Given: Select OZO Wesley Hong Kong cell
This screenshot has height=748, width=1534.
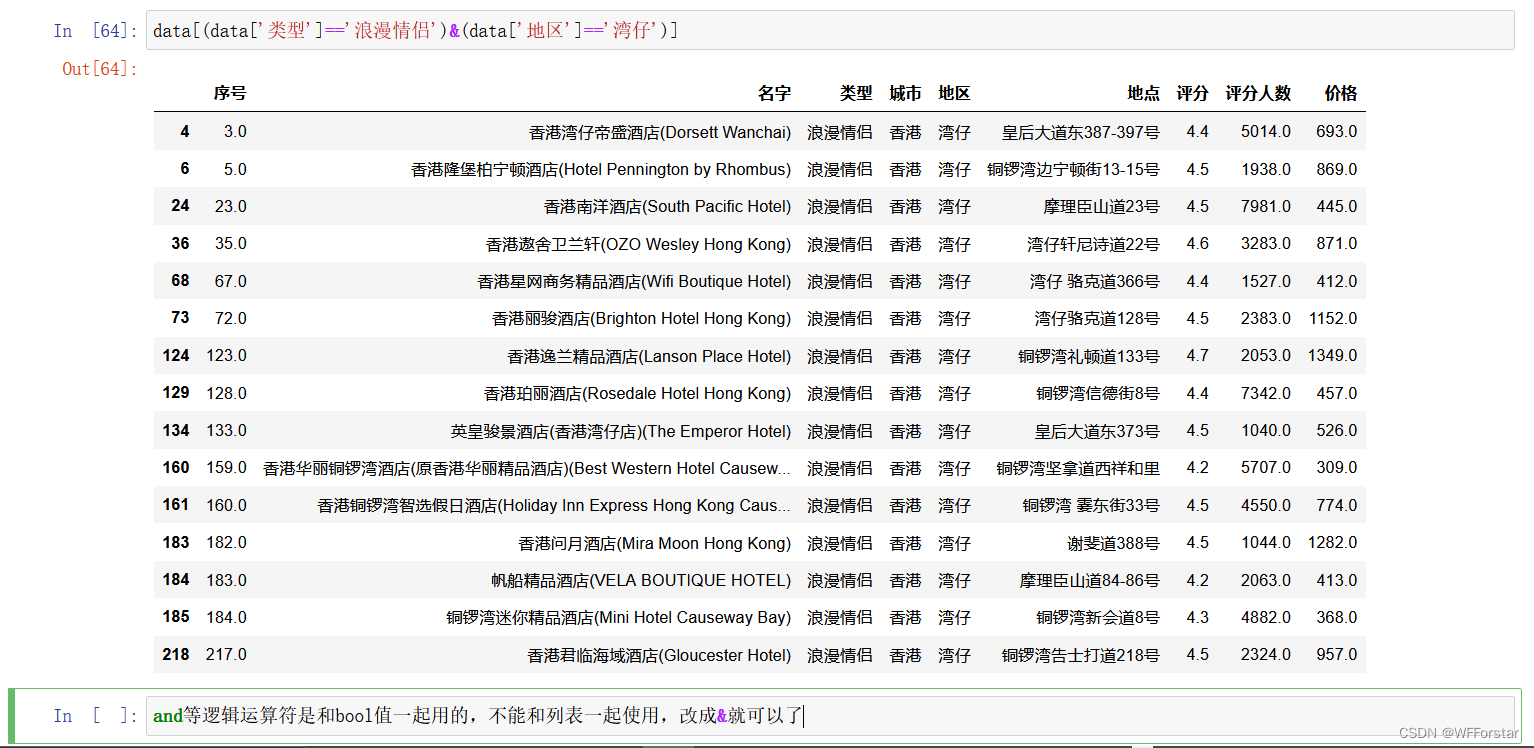Looking at the screenshot, I should coord(638,244).
